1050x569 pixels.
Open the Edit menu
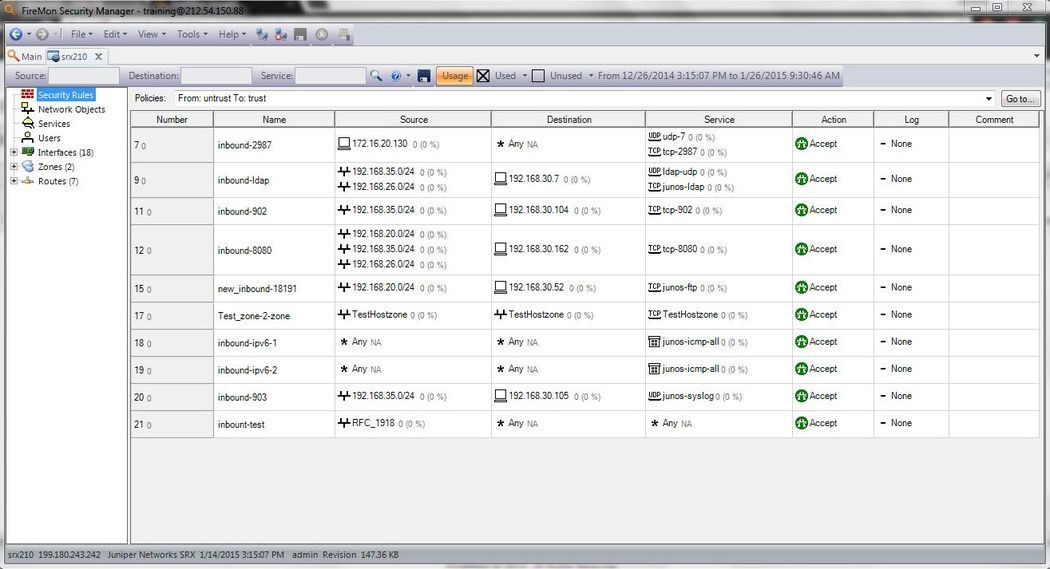click(115, 34)
